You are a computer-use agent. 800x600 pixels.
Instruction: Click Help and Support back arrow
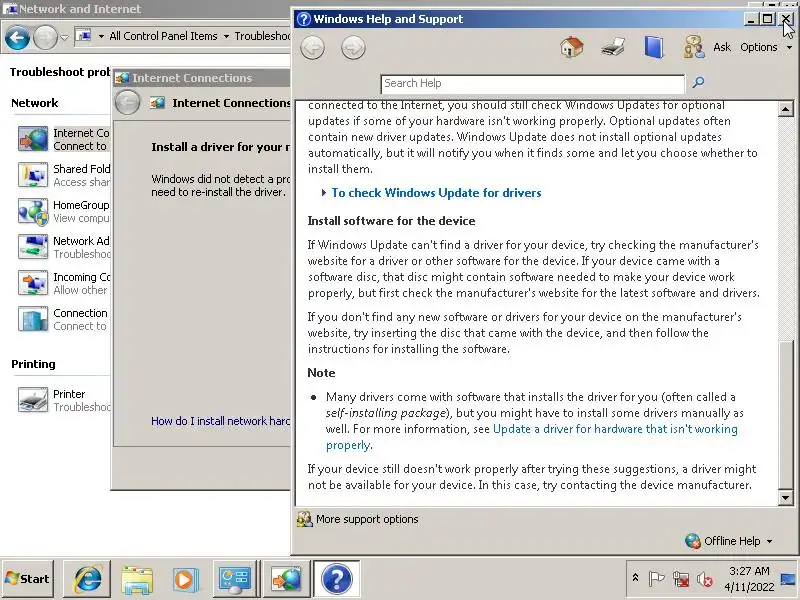click(x=312, y=48)
